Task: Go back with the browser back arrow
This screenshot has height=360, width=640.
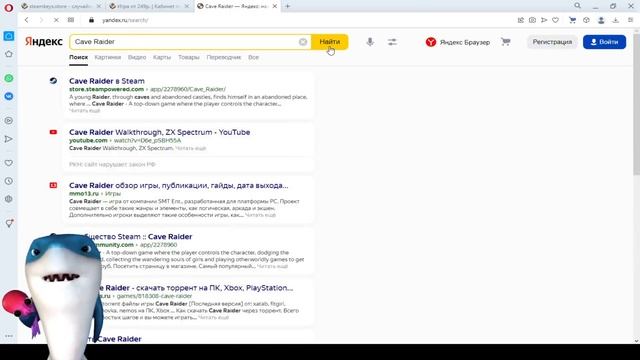Action: 27,20
